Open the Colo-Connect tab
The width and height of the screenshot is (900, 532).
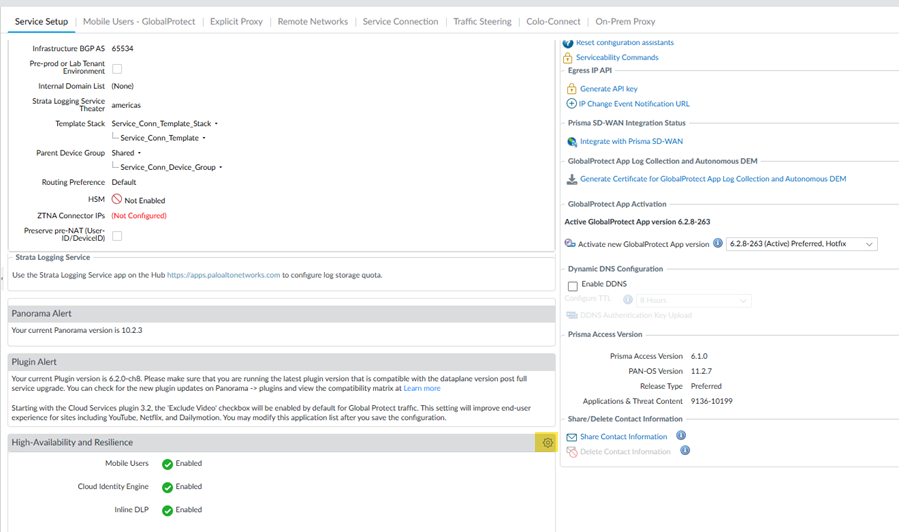click(x=553, y=21)
